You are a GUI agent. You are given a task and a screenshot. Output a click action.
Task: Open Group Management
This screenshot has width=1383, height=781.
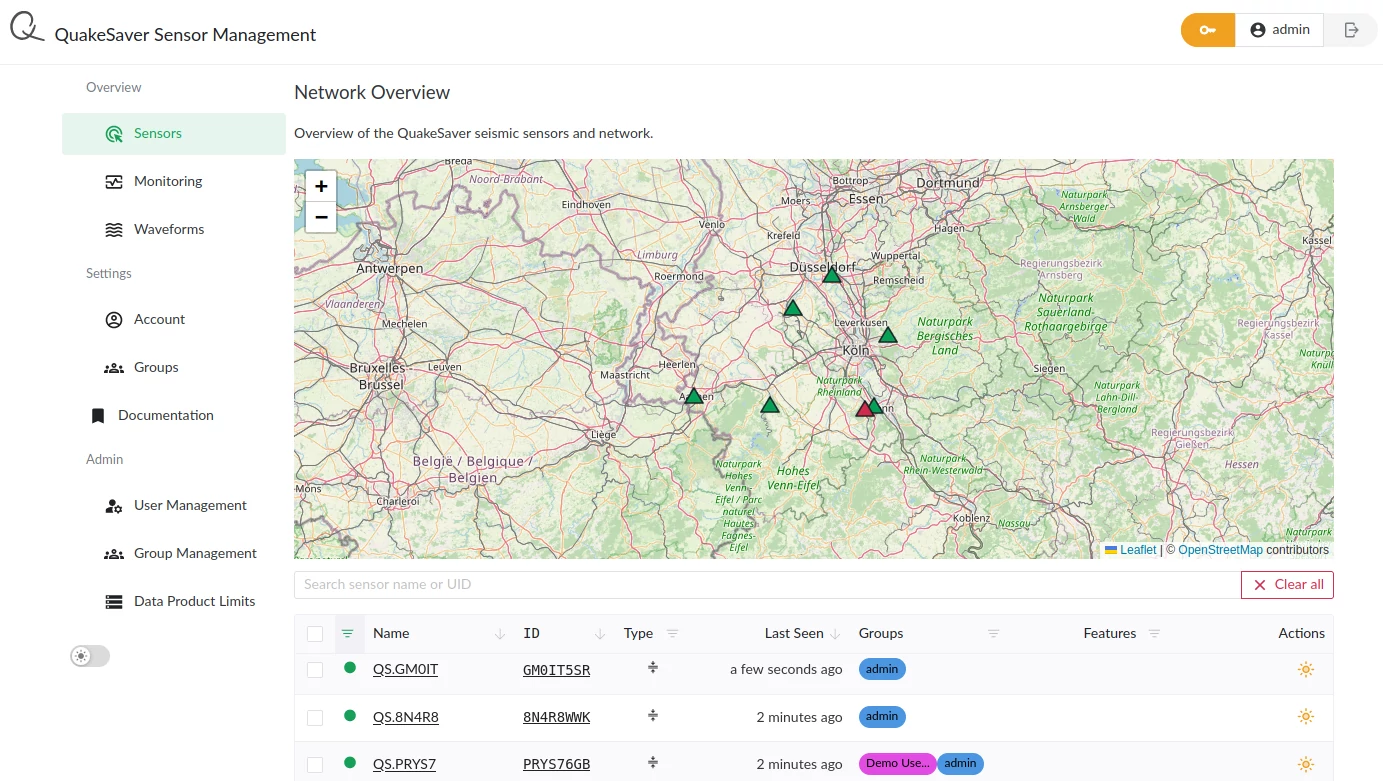(x=174, y=554)
